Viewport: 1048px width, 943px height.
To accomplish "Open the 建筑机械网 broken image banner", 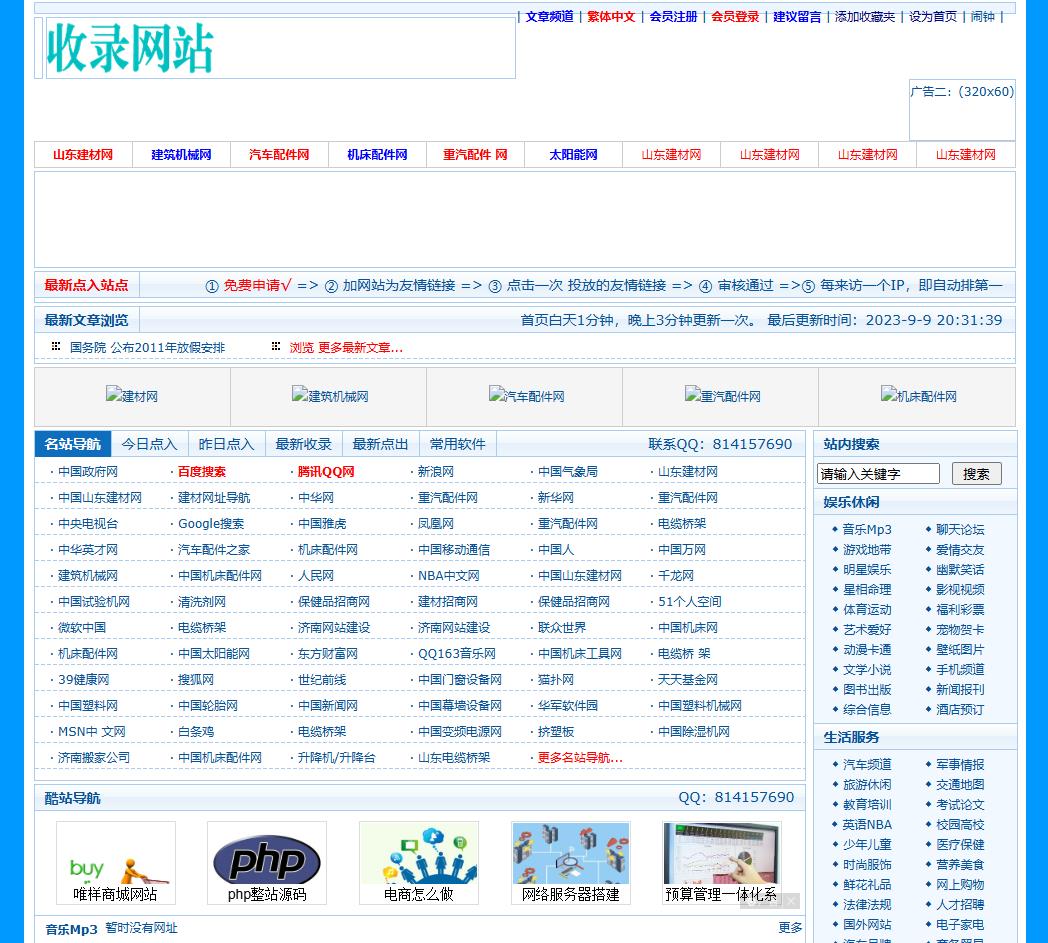I will (x=330, y=396).
